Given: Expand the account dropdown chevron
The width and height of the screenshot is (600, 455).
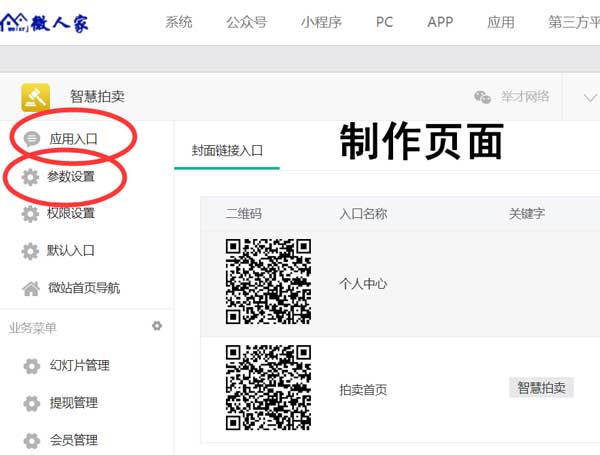Looking at the screenshot, I should (590, 97).
